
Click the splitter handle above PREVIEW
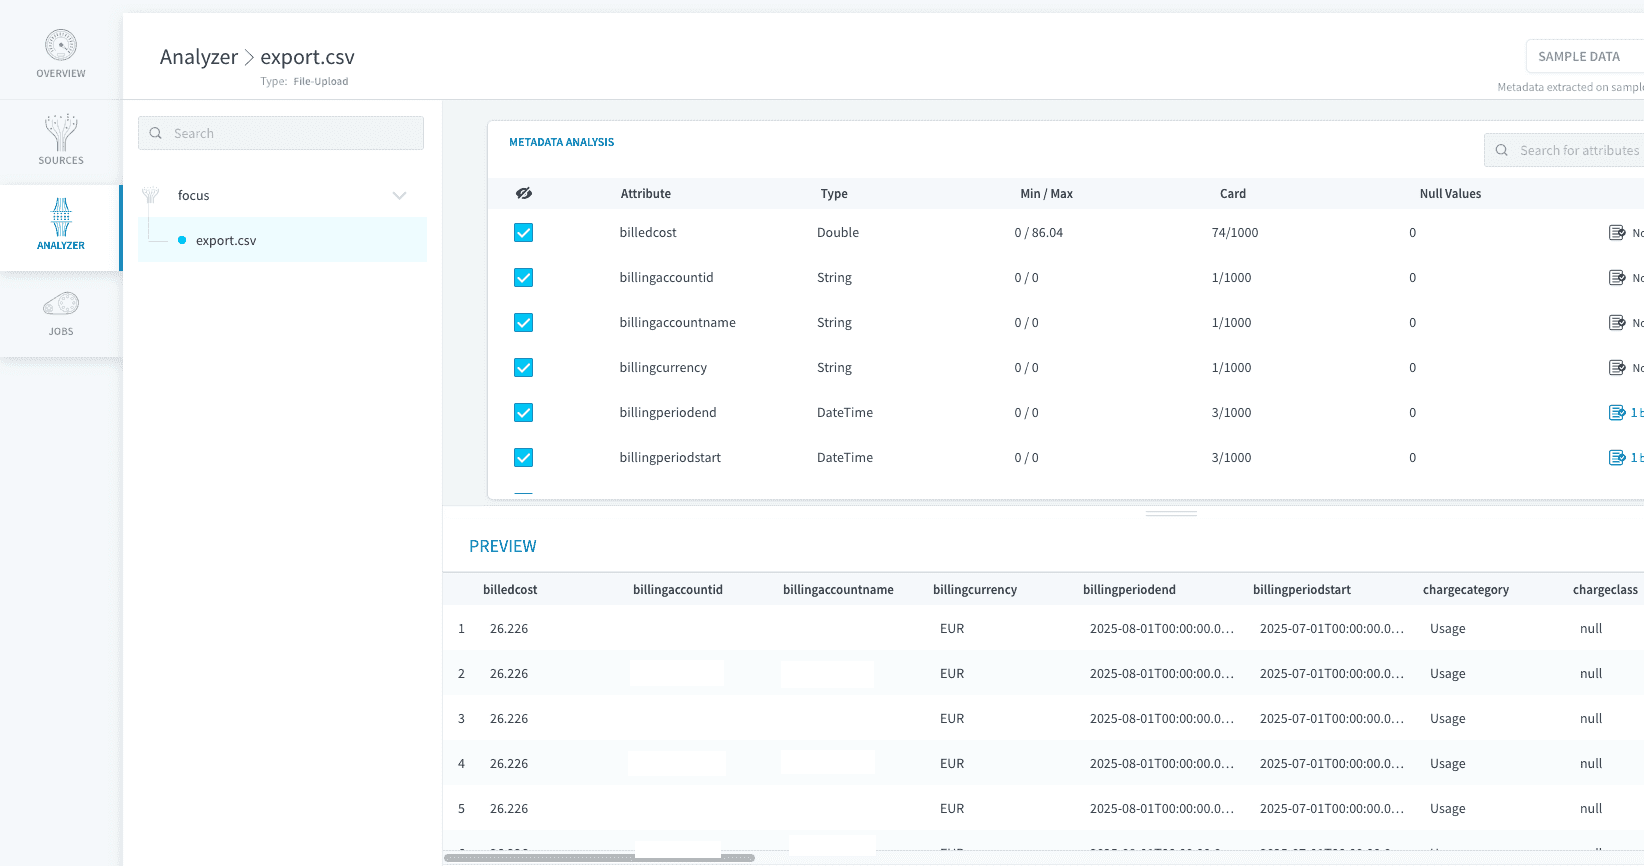pos(1171,513)
